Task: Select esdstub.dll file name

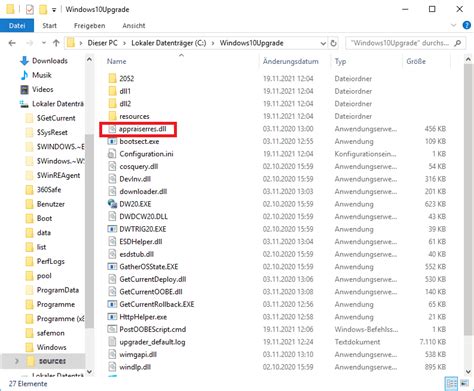Action: point(136,254)
